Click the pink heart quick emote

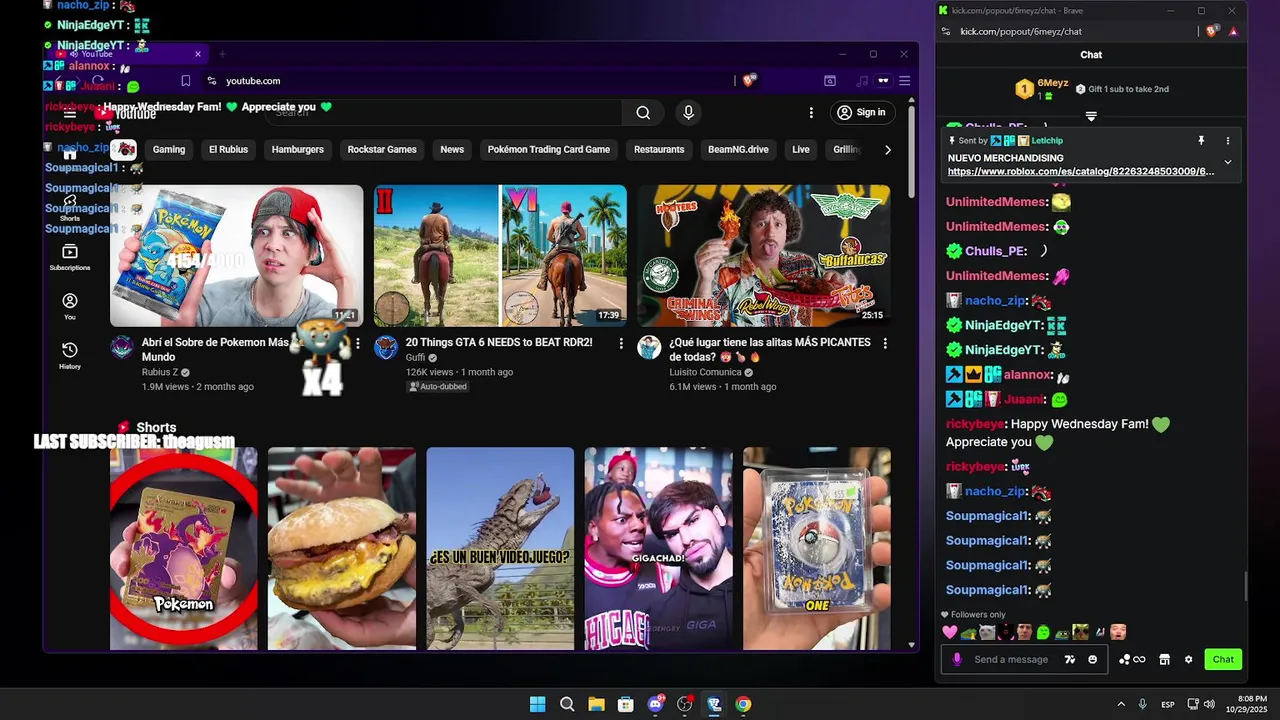click(x=950, y=632)
